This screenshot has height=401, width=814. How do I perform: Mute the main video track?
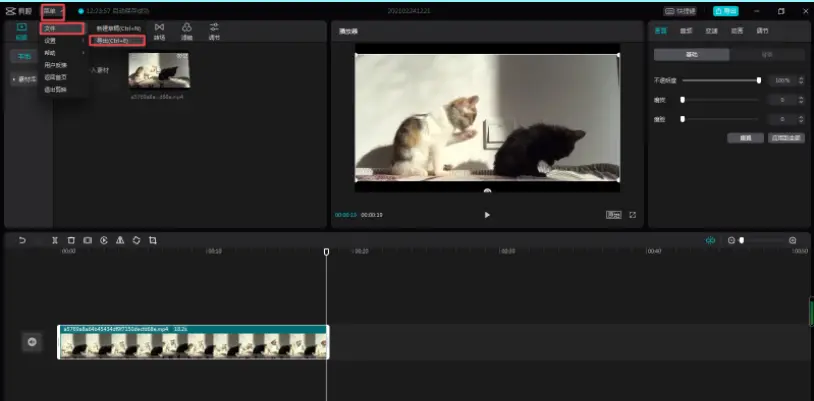[x=32, y=342]
